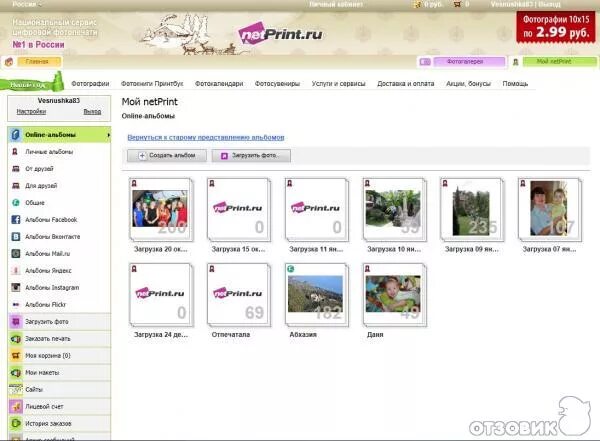The image size is (600, 441).
Task: Click the Личные альбомы icon in sidebar
Action: pyautogui.click(x=15, y=152)
